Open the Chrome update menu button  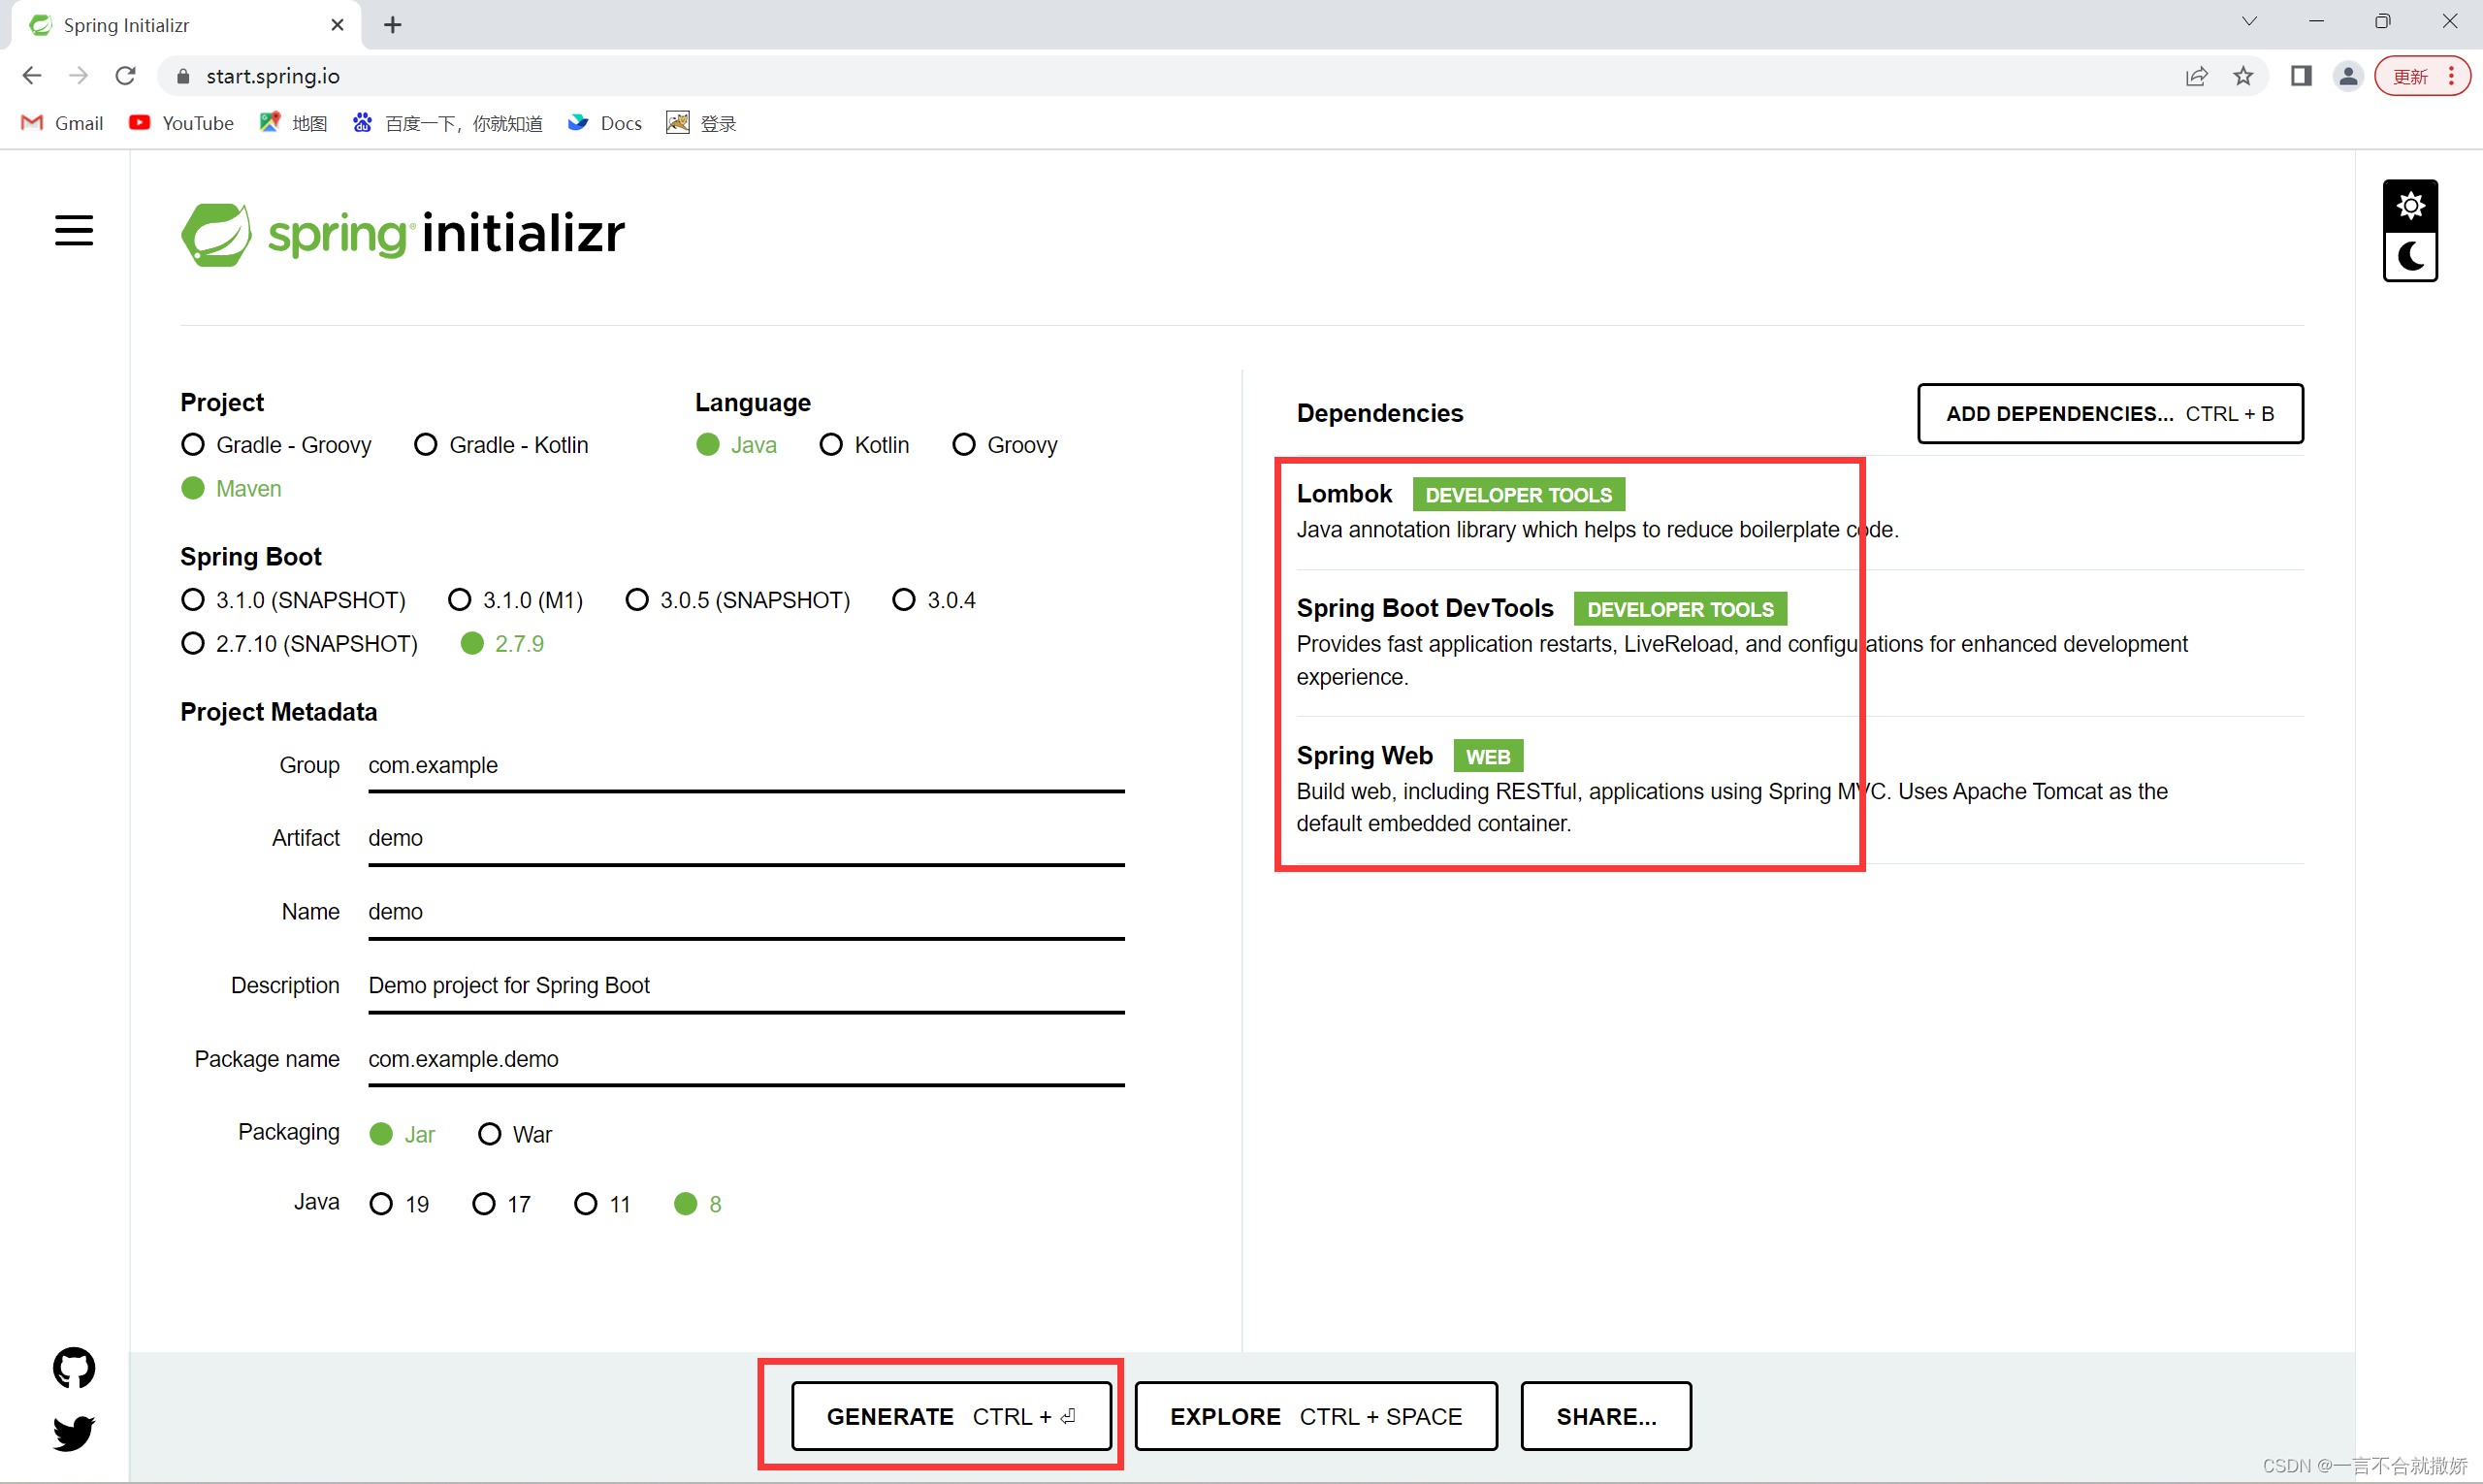point(2422,76)
